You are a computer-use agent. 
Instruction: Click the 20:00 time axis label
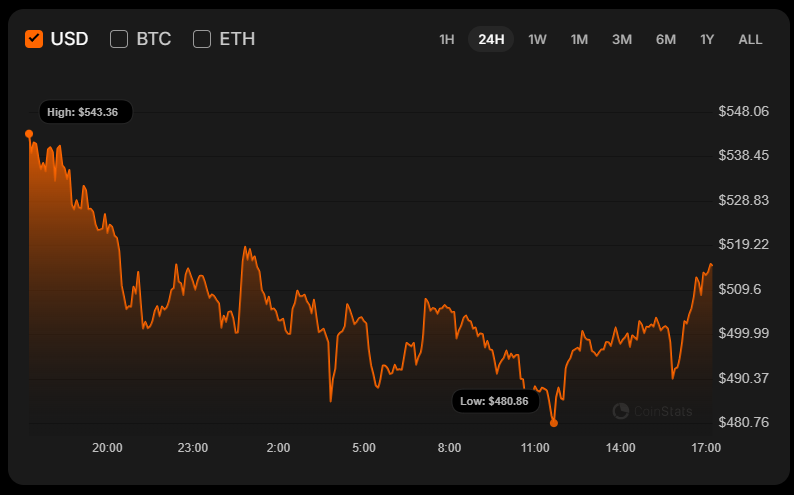[107, 447]
